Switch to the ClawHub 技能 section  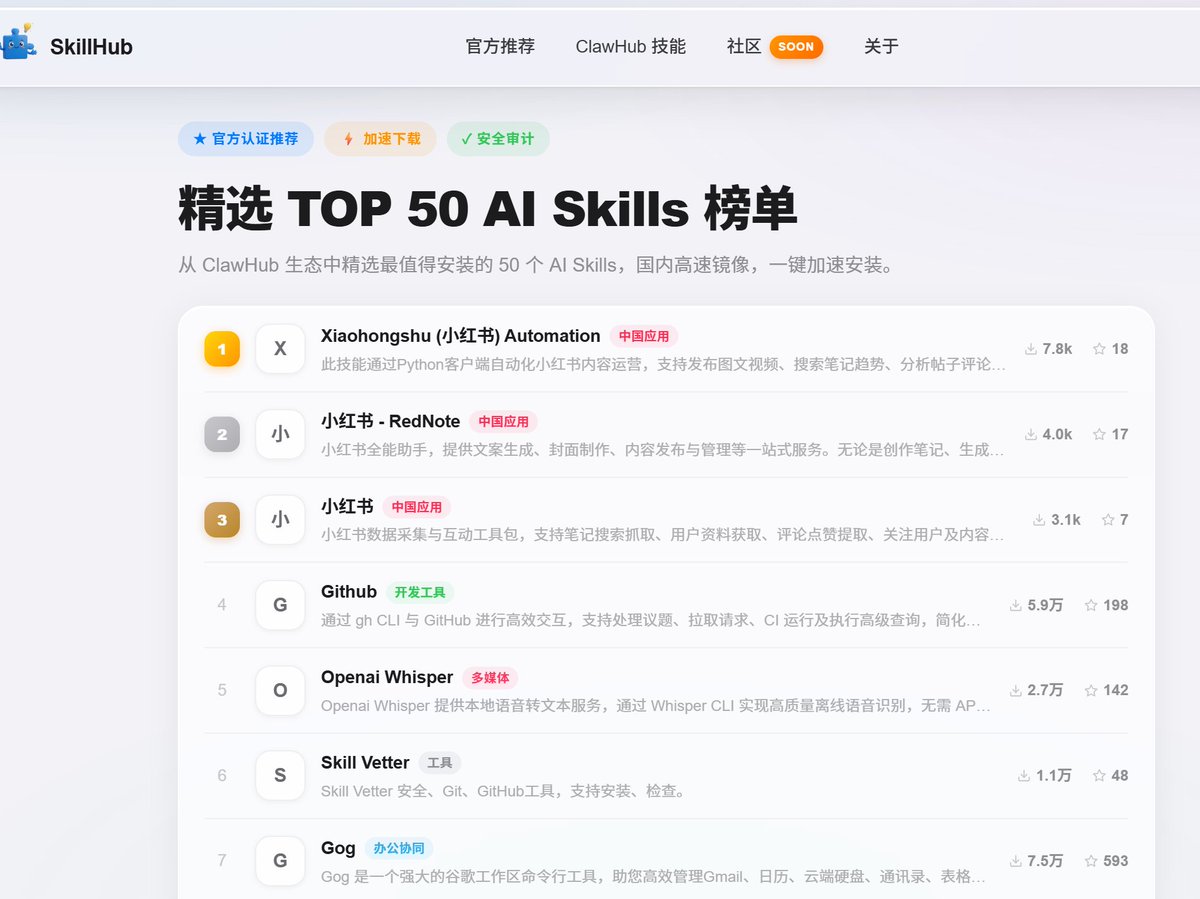[630, 46]
